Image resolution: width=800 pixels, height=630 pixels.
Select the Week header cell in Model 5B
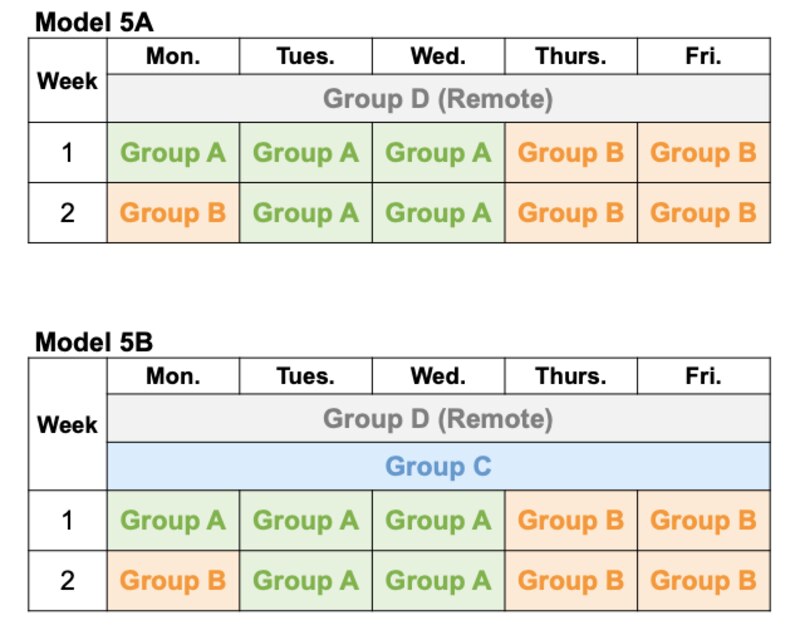[x=67, y=425]
